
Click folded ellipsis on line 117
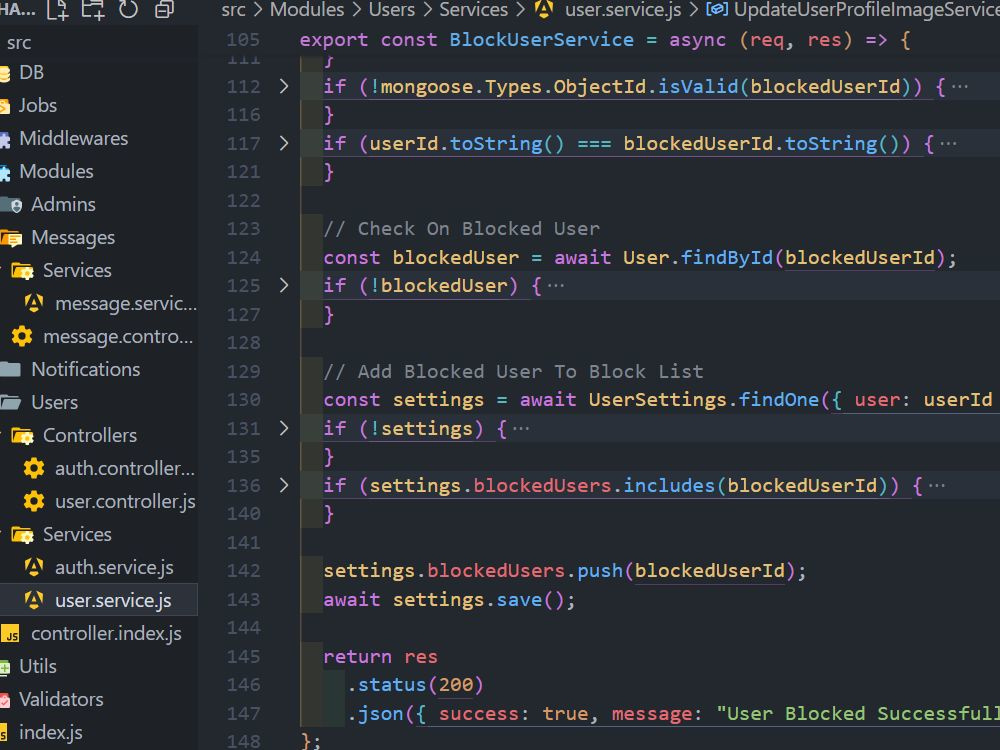tap(948, 143)
